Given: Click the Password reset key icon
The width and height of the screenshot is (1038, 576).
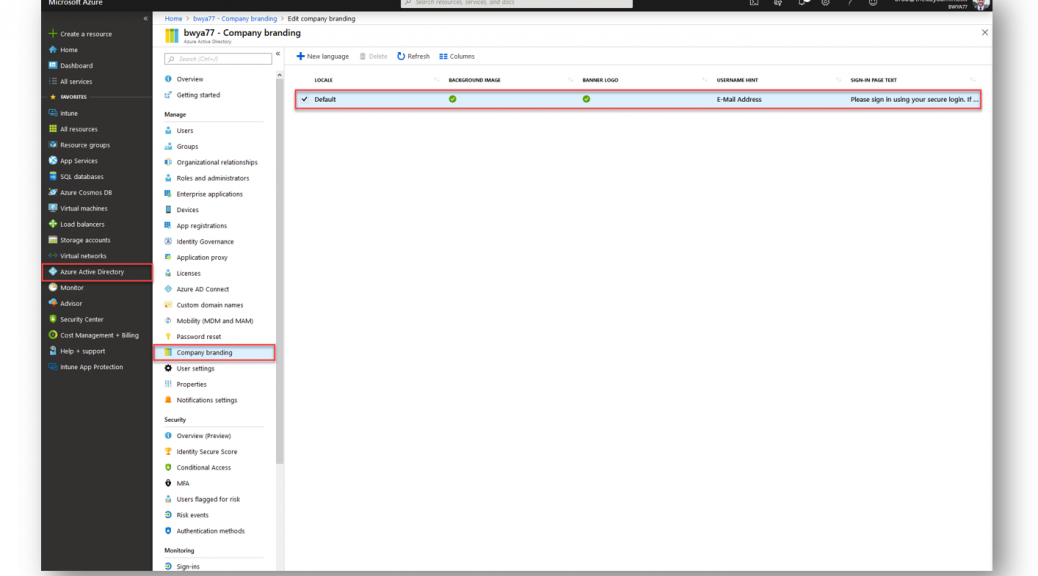Looking at the screenshot, I should pyautogui.click(x=168, y=336).
